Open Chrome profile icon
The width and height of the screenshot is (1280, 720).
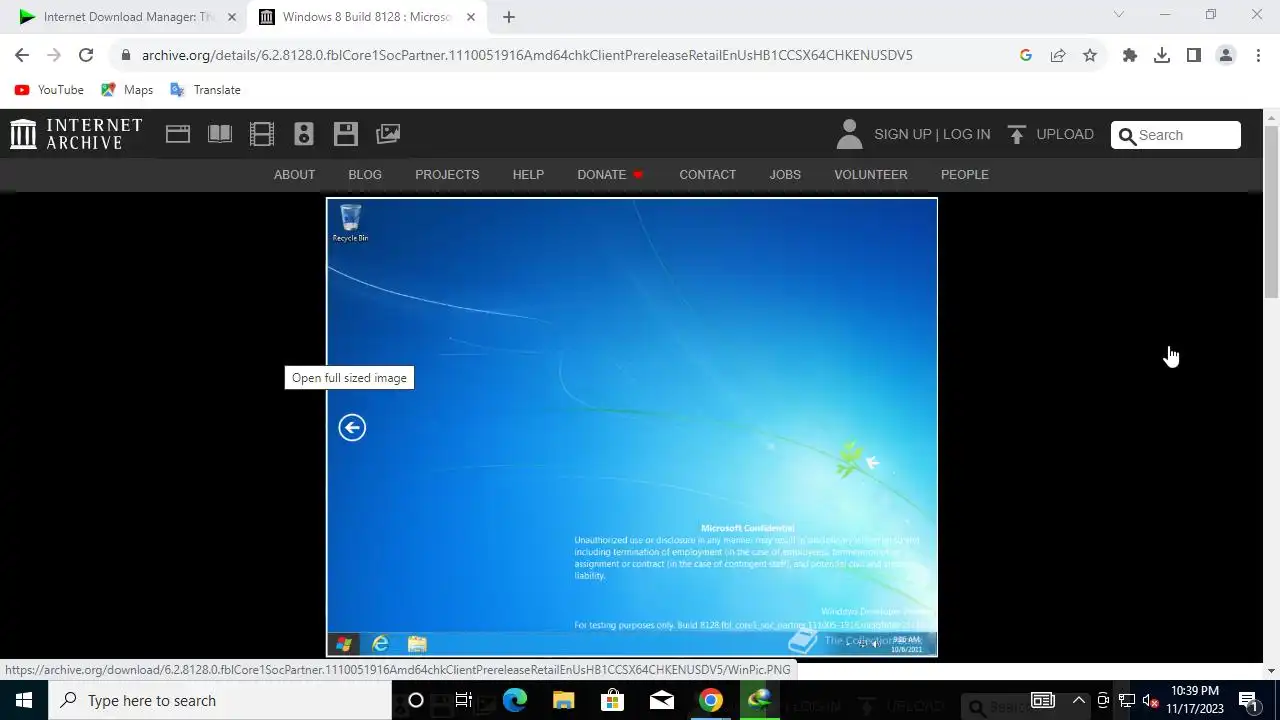pyautogui.click(x=1226, y=55)
